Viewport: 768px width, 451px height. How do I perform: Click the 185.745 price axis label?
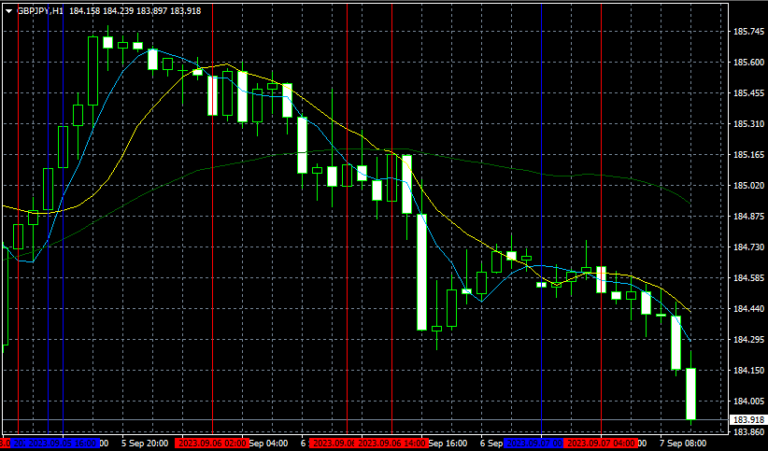(x=748, y=32)
